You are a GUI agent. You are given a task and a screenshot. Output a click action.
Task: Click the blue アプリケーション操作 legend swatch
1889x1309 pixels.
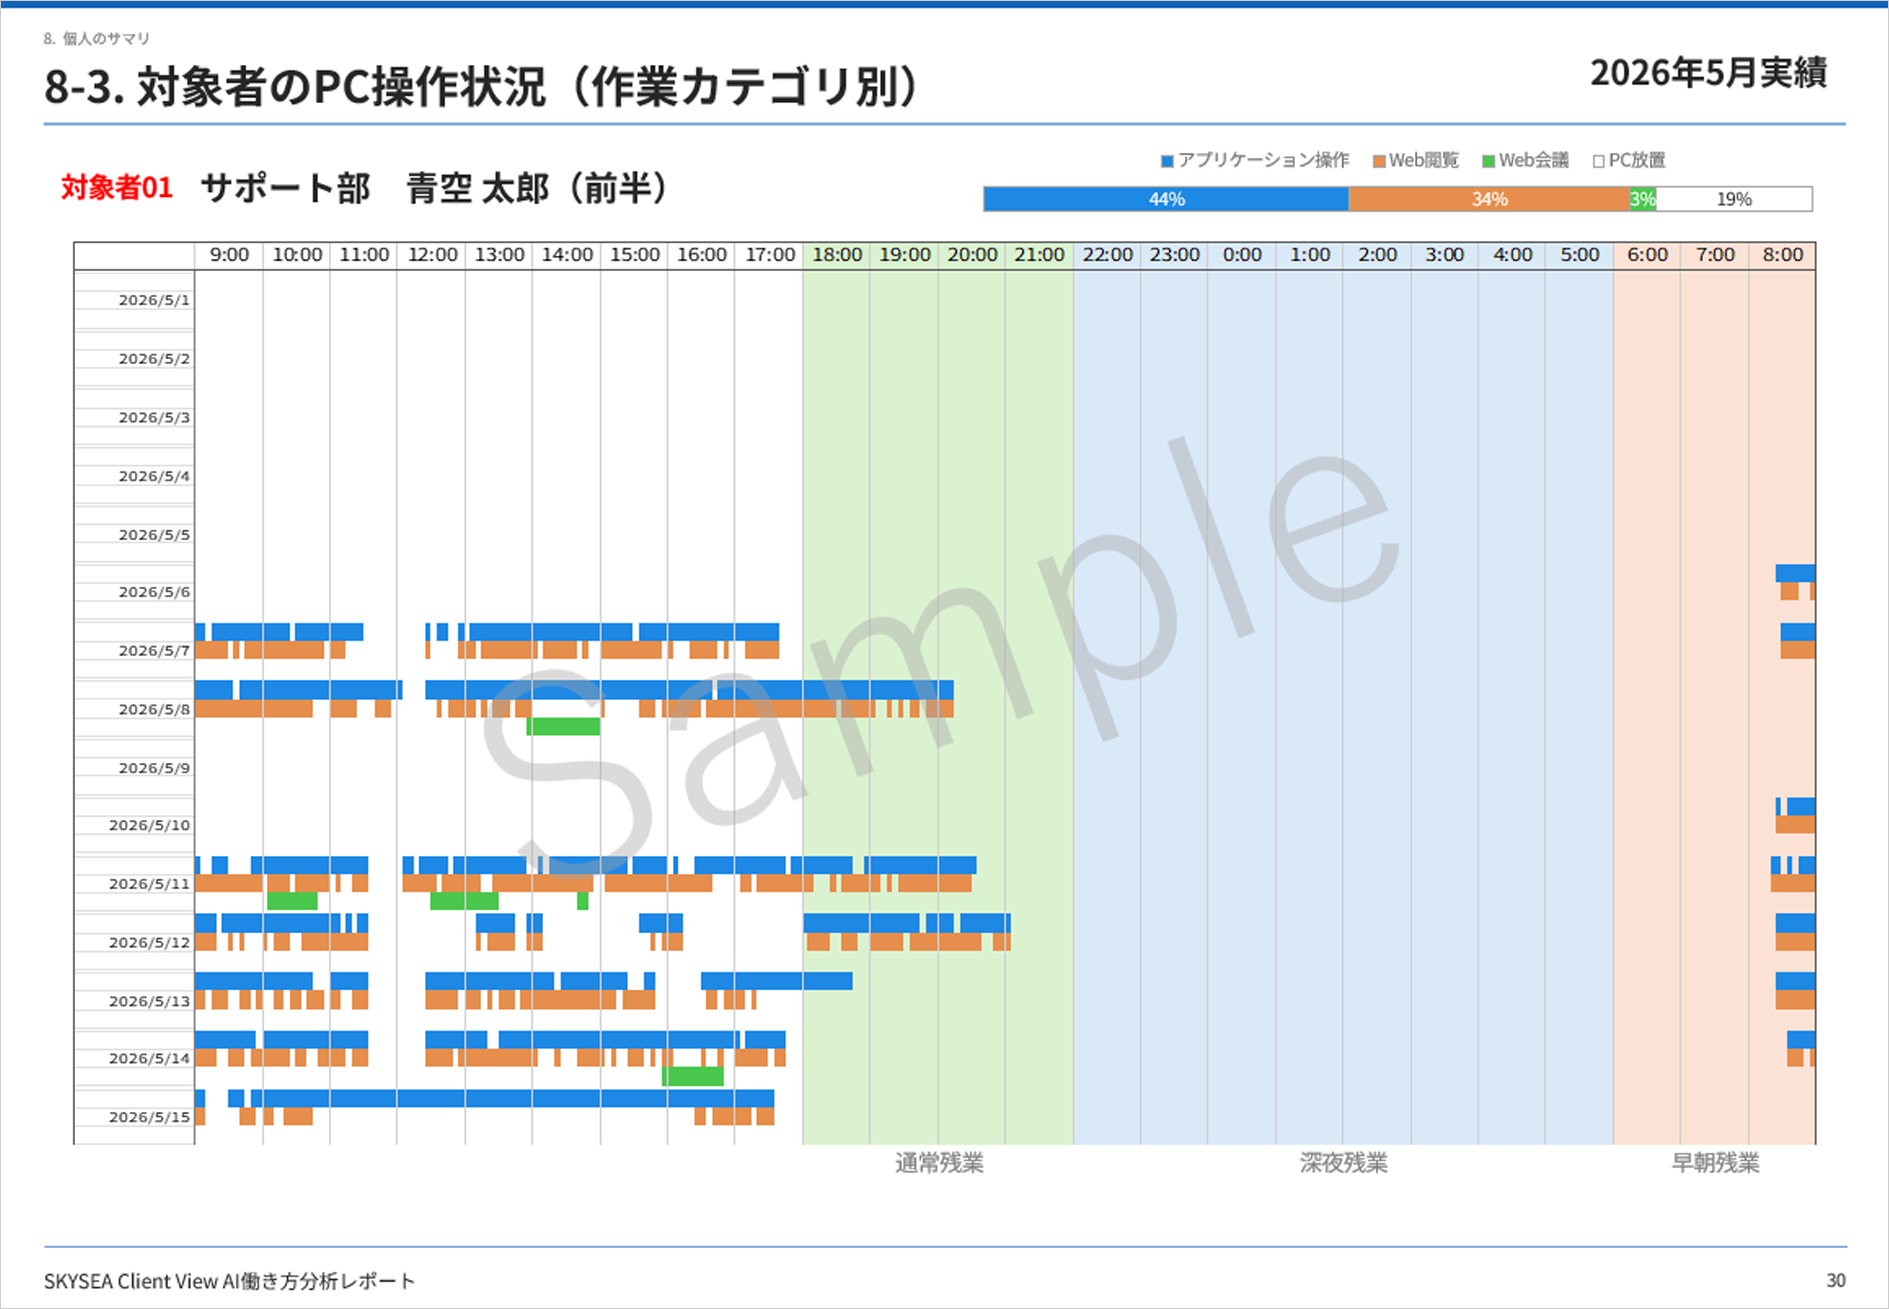(x=1166, y=161)
